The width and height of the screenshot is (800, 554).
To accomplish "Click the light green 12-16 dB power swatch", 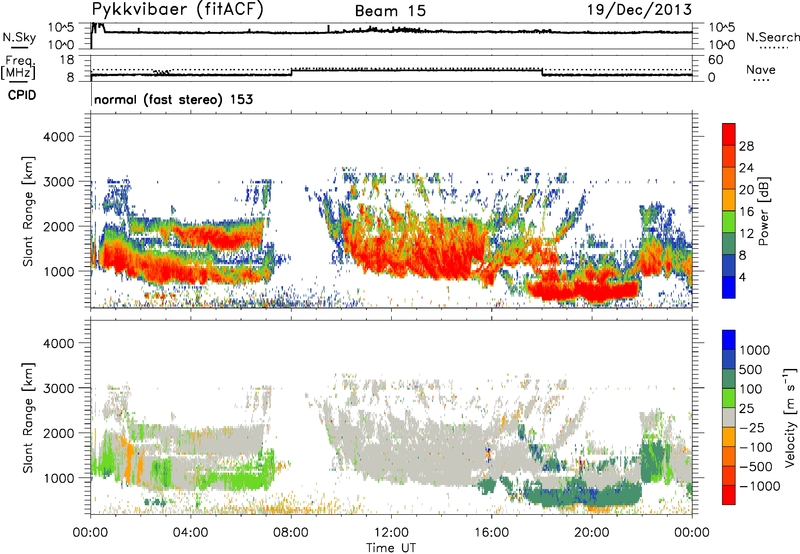I will coord(729,221).
